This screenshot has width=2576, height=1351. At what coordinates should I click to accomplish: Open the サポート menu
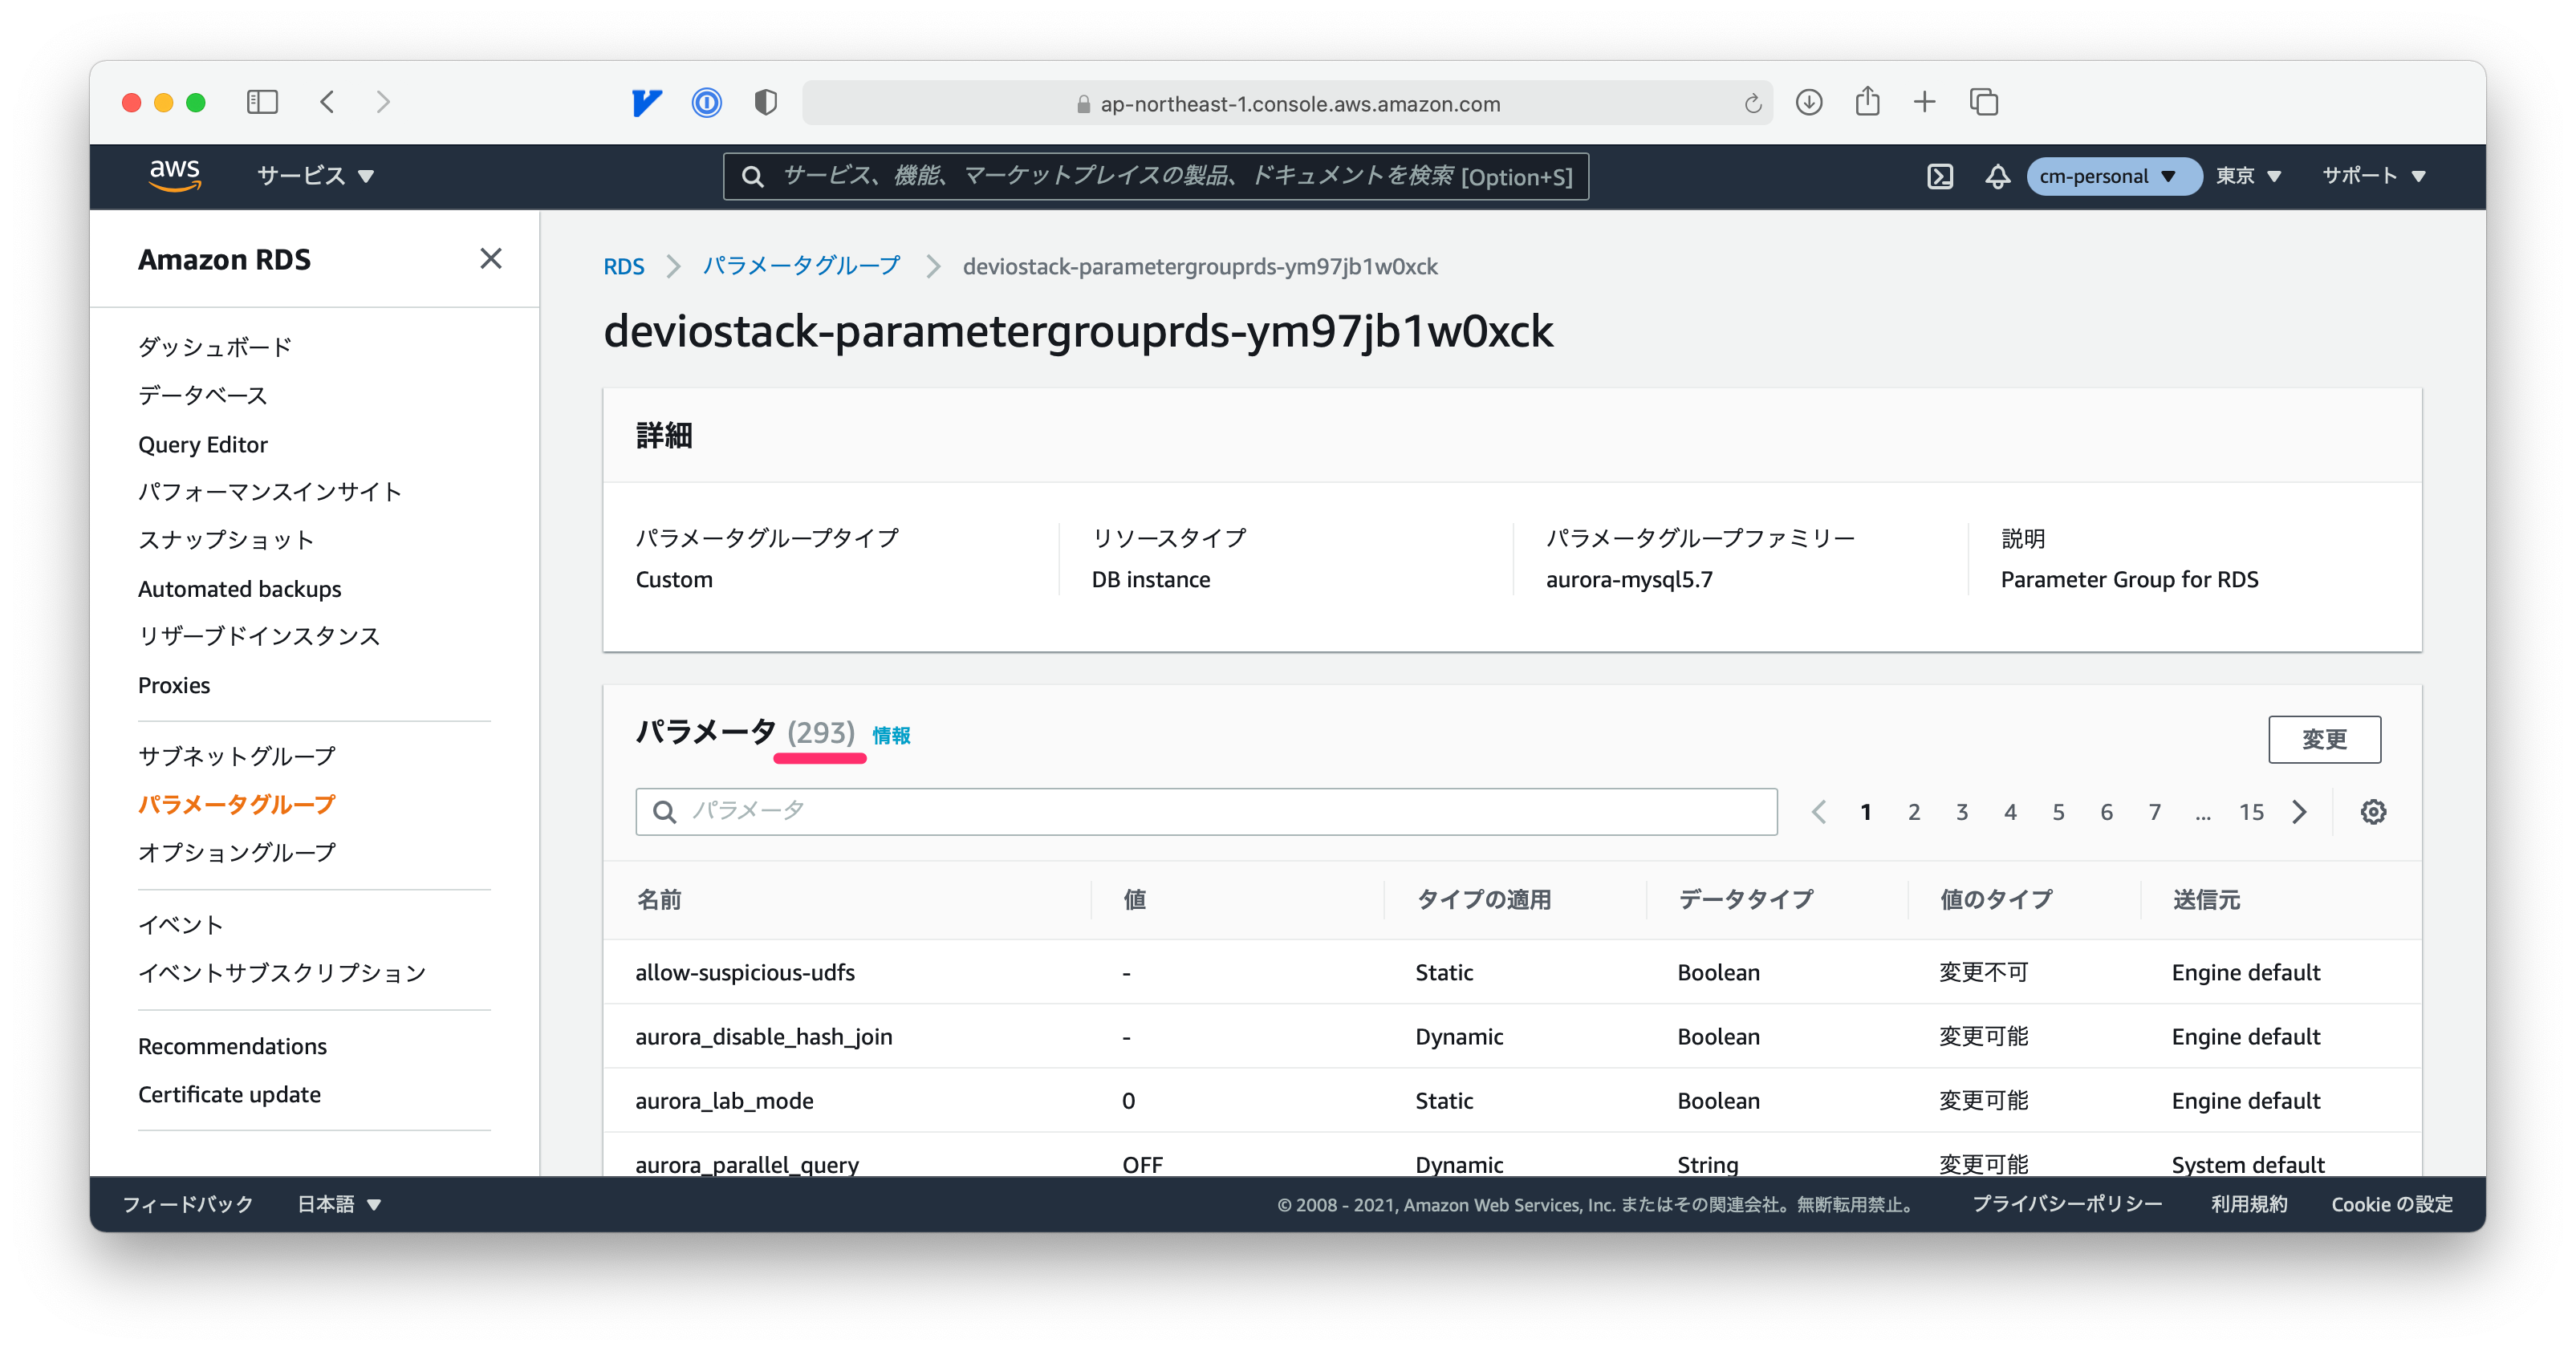point(2374,176)
